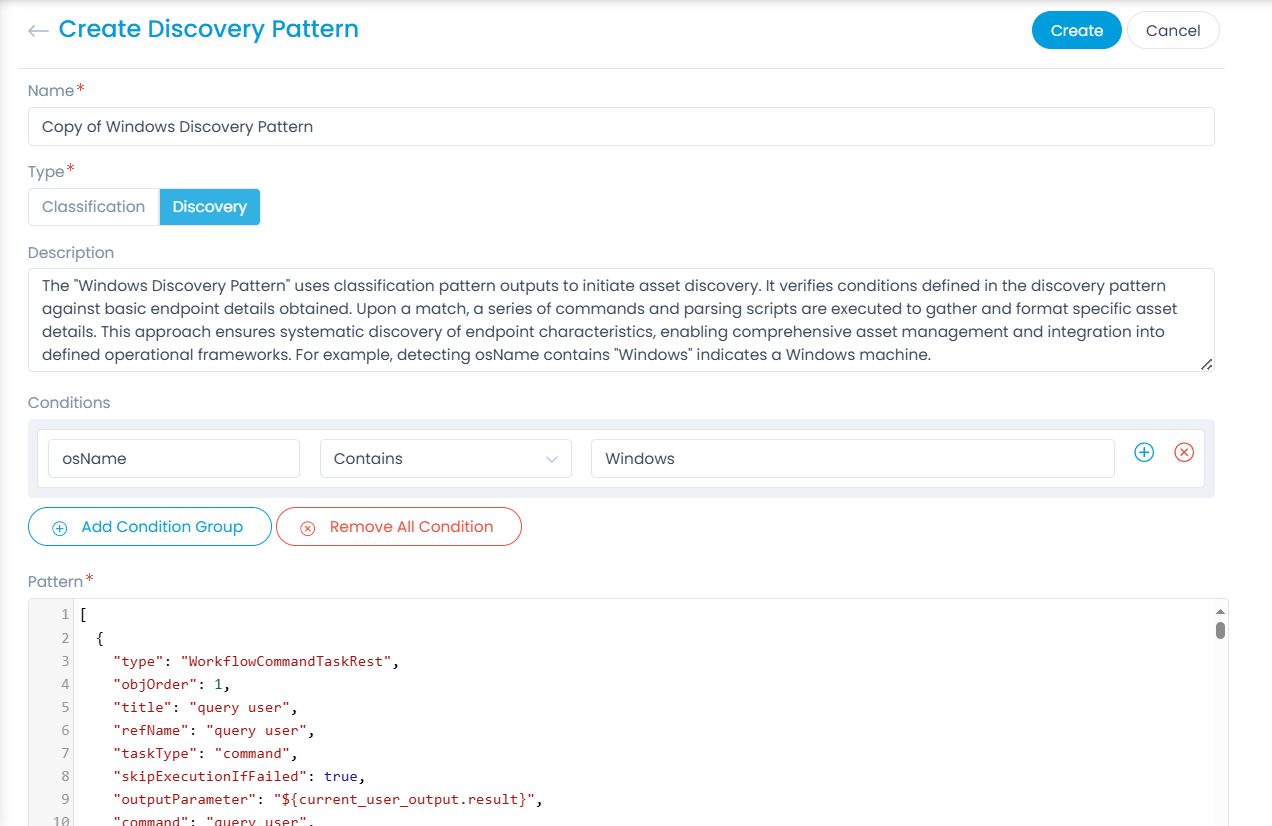Click the scroll up arrow in Pattern editor
1272x826 pixels.
(x=1220, y=611)
